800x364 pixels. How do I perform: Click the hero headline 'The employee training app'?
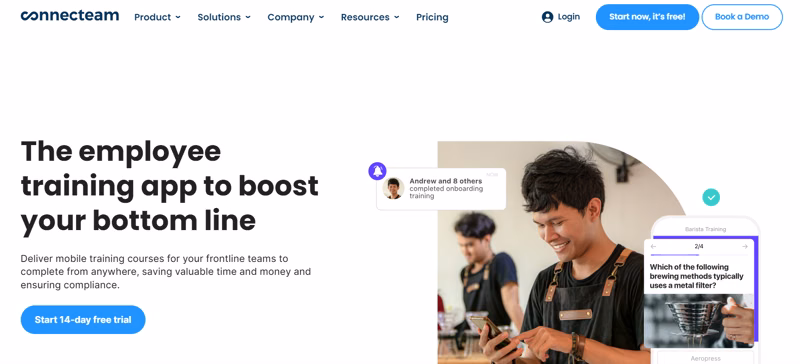click(x=169, y=185)
